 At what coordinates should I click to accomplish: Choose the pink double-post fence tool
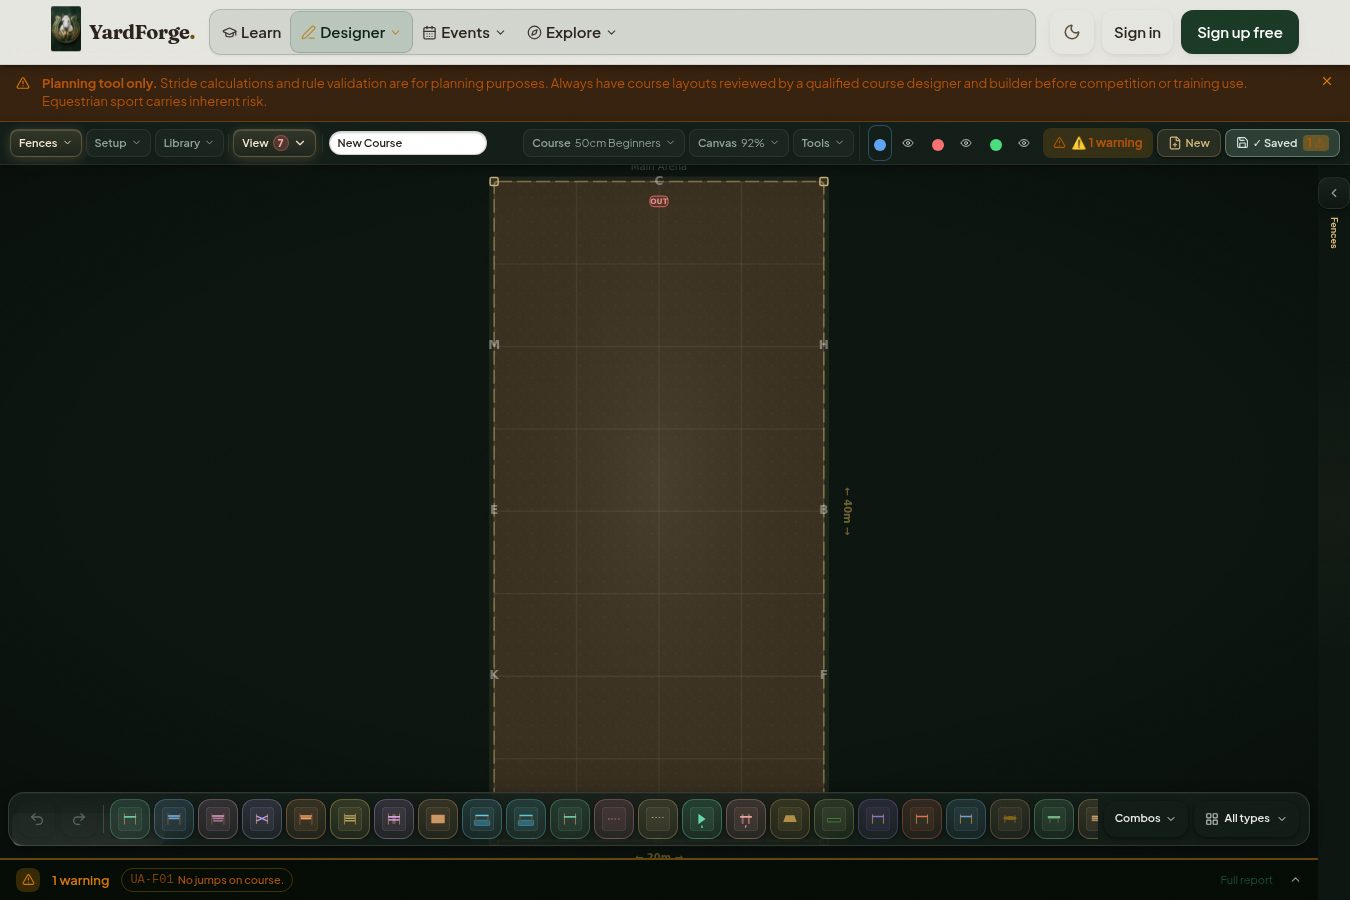[746, 819]
